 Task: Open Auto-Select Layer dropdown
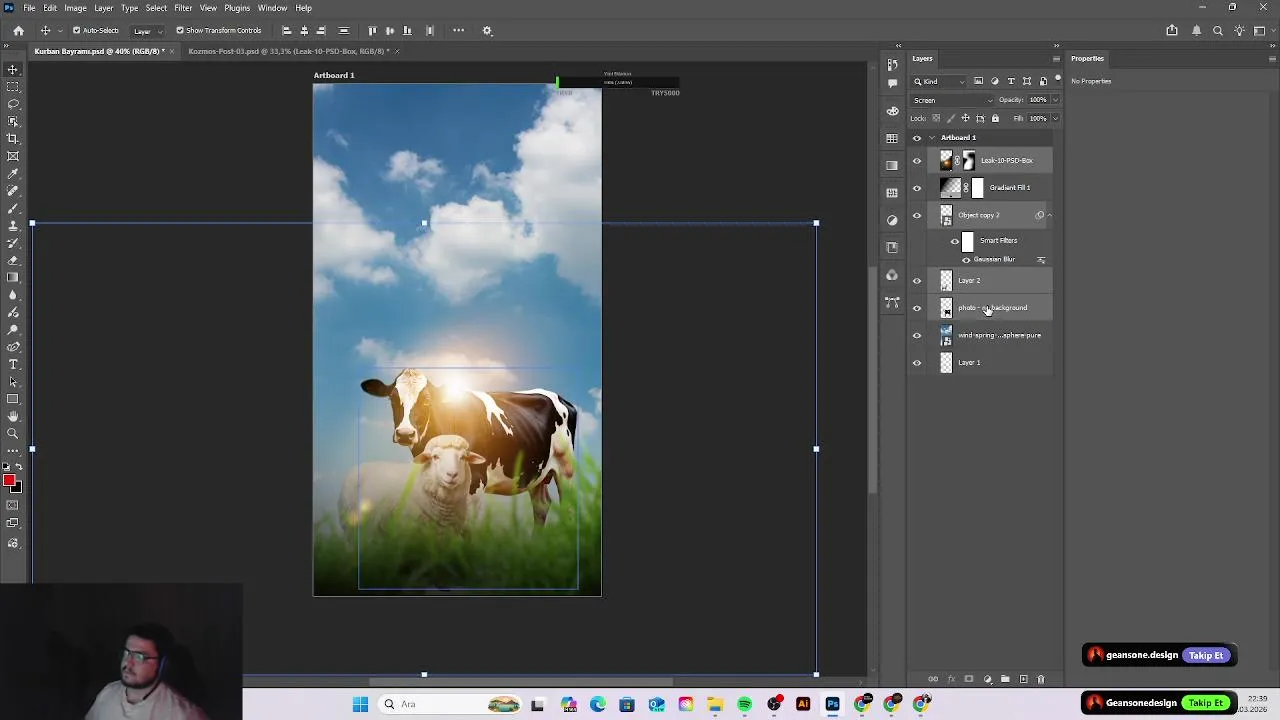pos(148,31)
